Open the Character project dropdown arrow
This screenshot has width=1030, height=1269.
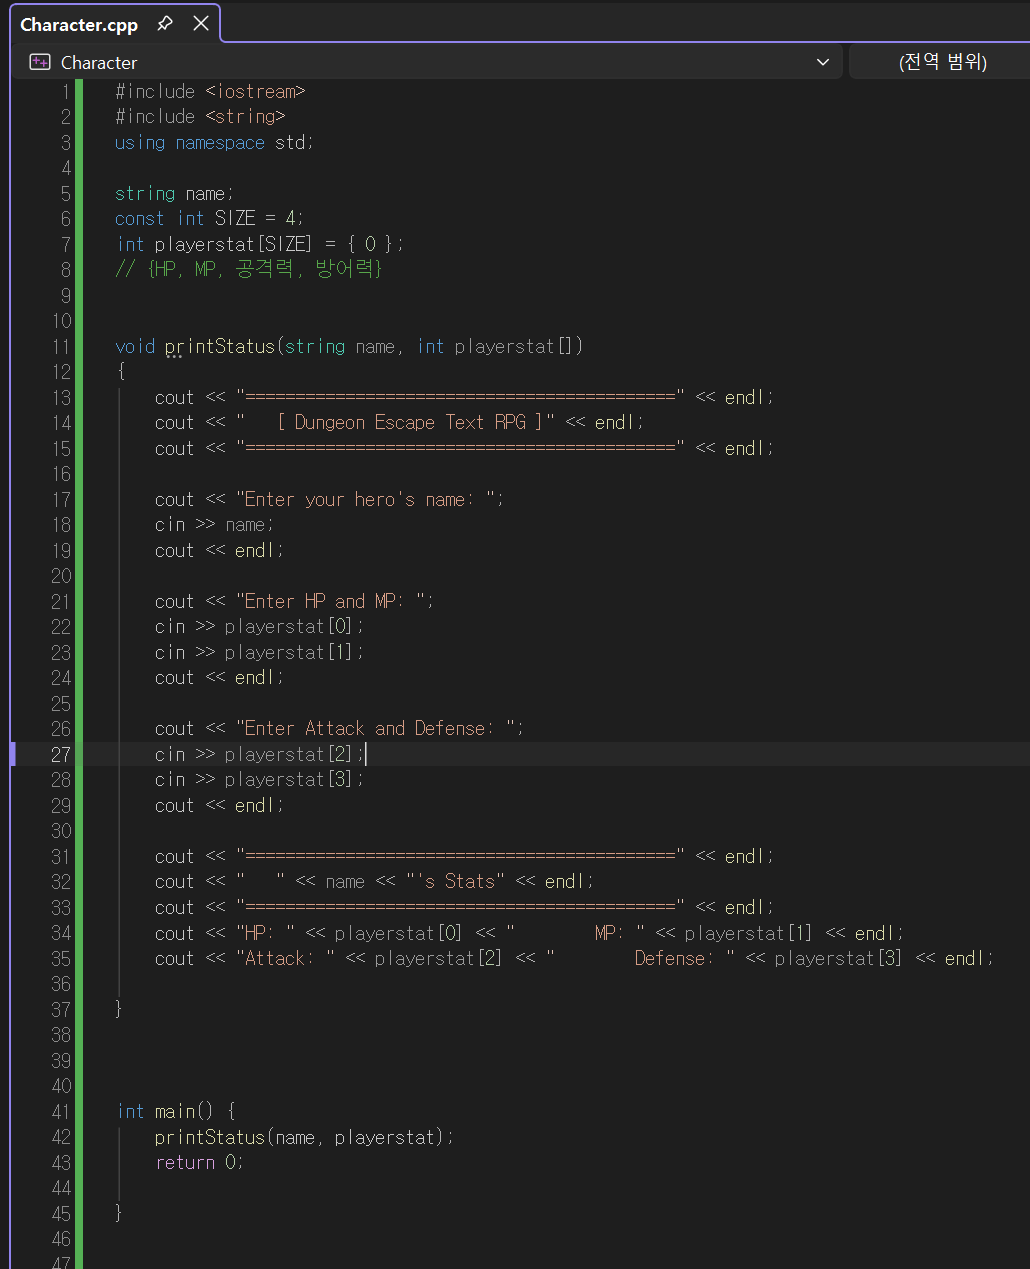823,62
